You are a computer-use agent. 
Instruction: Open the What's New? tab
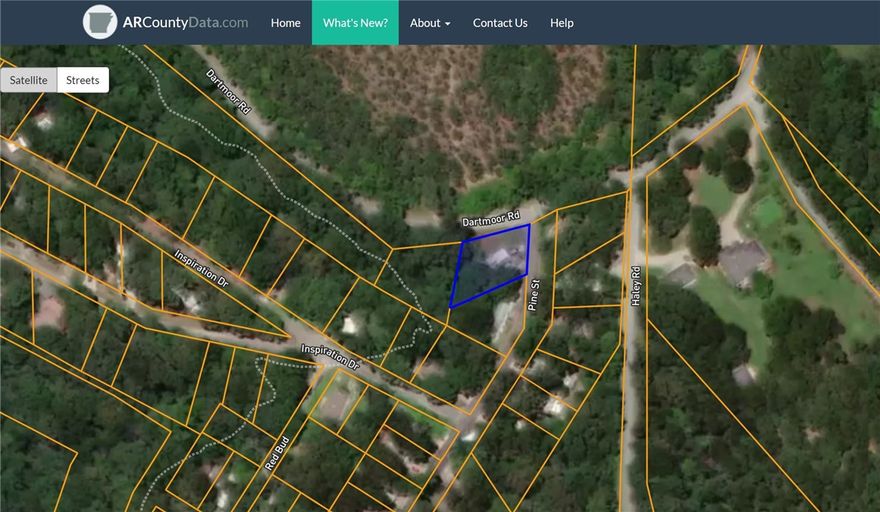[x=355, y=22]
